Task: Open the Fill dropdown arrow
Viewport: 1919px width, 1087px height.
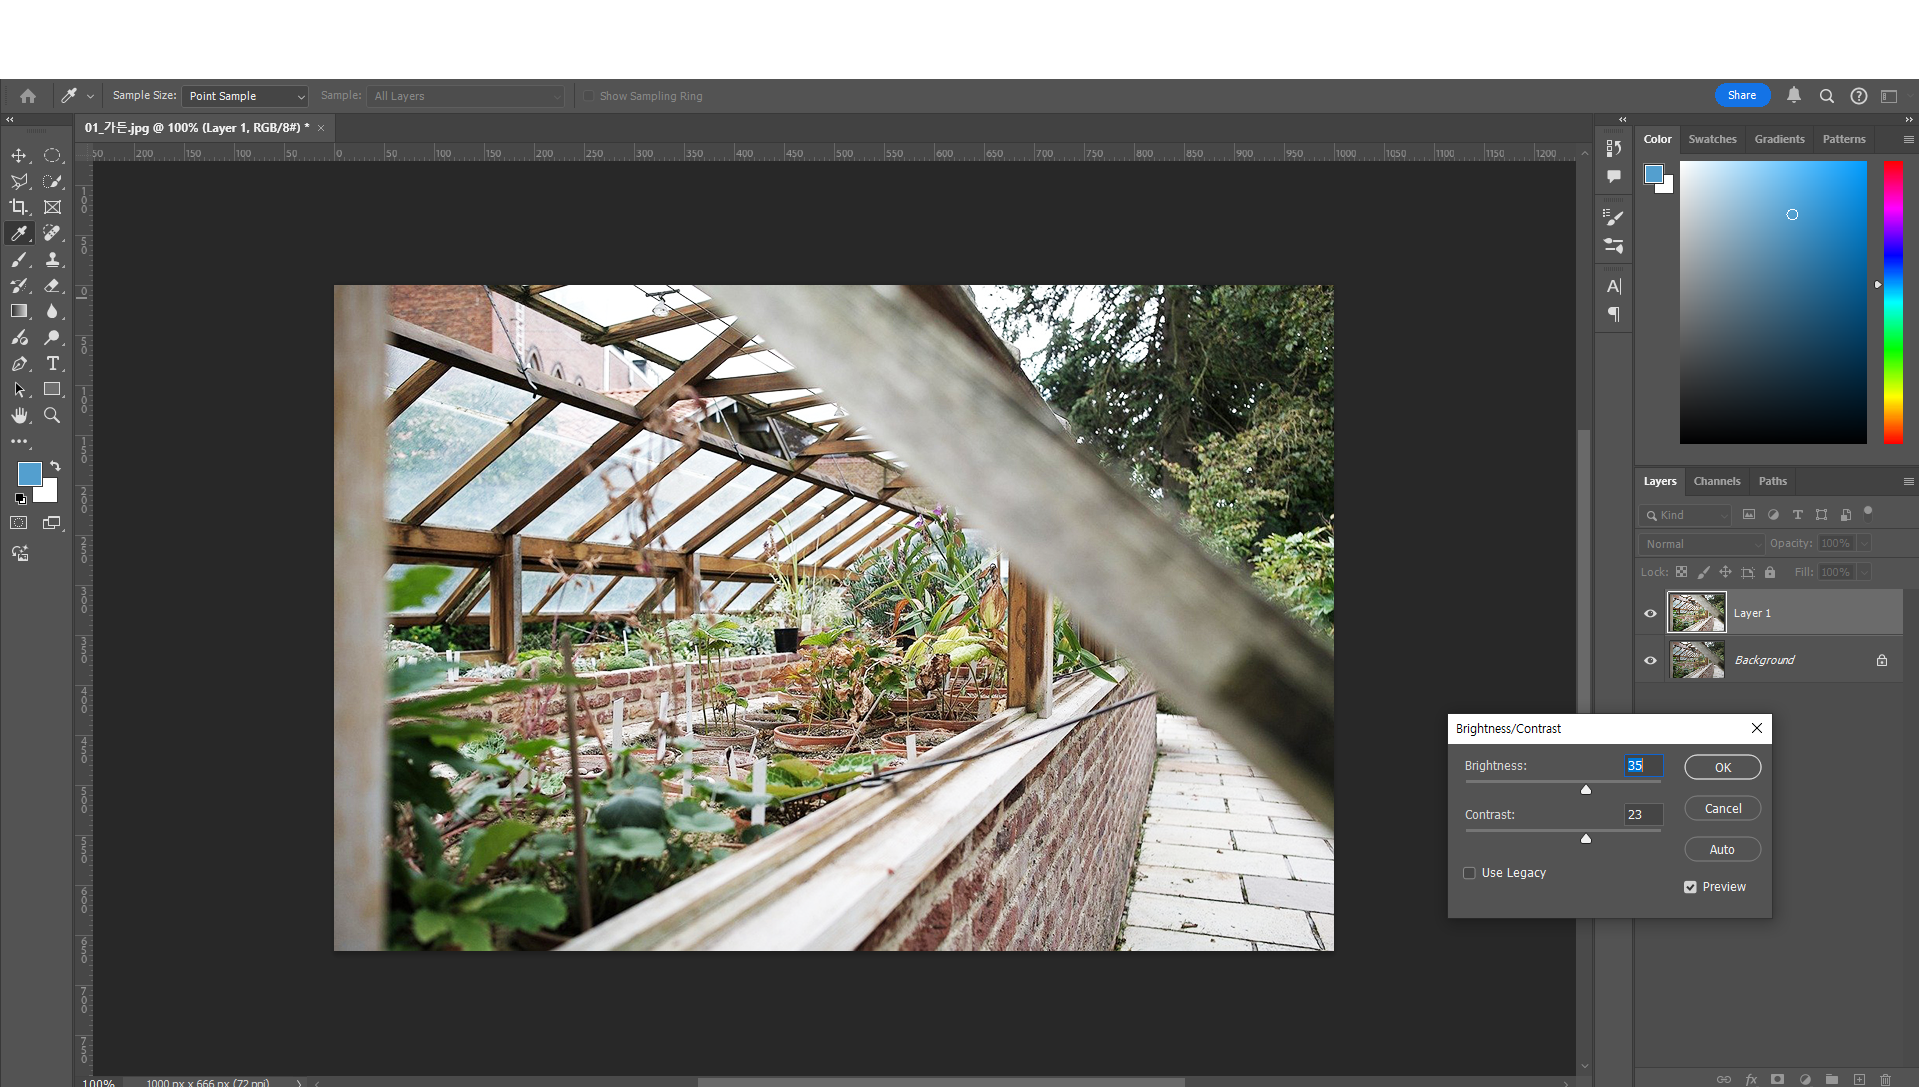Action: click(1864, 572)
